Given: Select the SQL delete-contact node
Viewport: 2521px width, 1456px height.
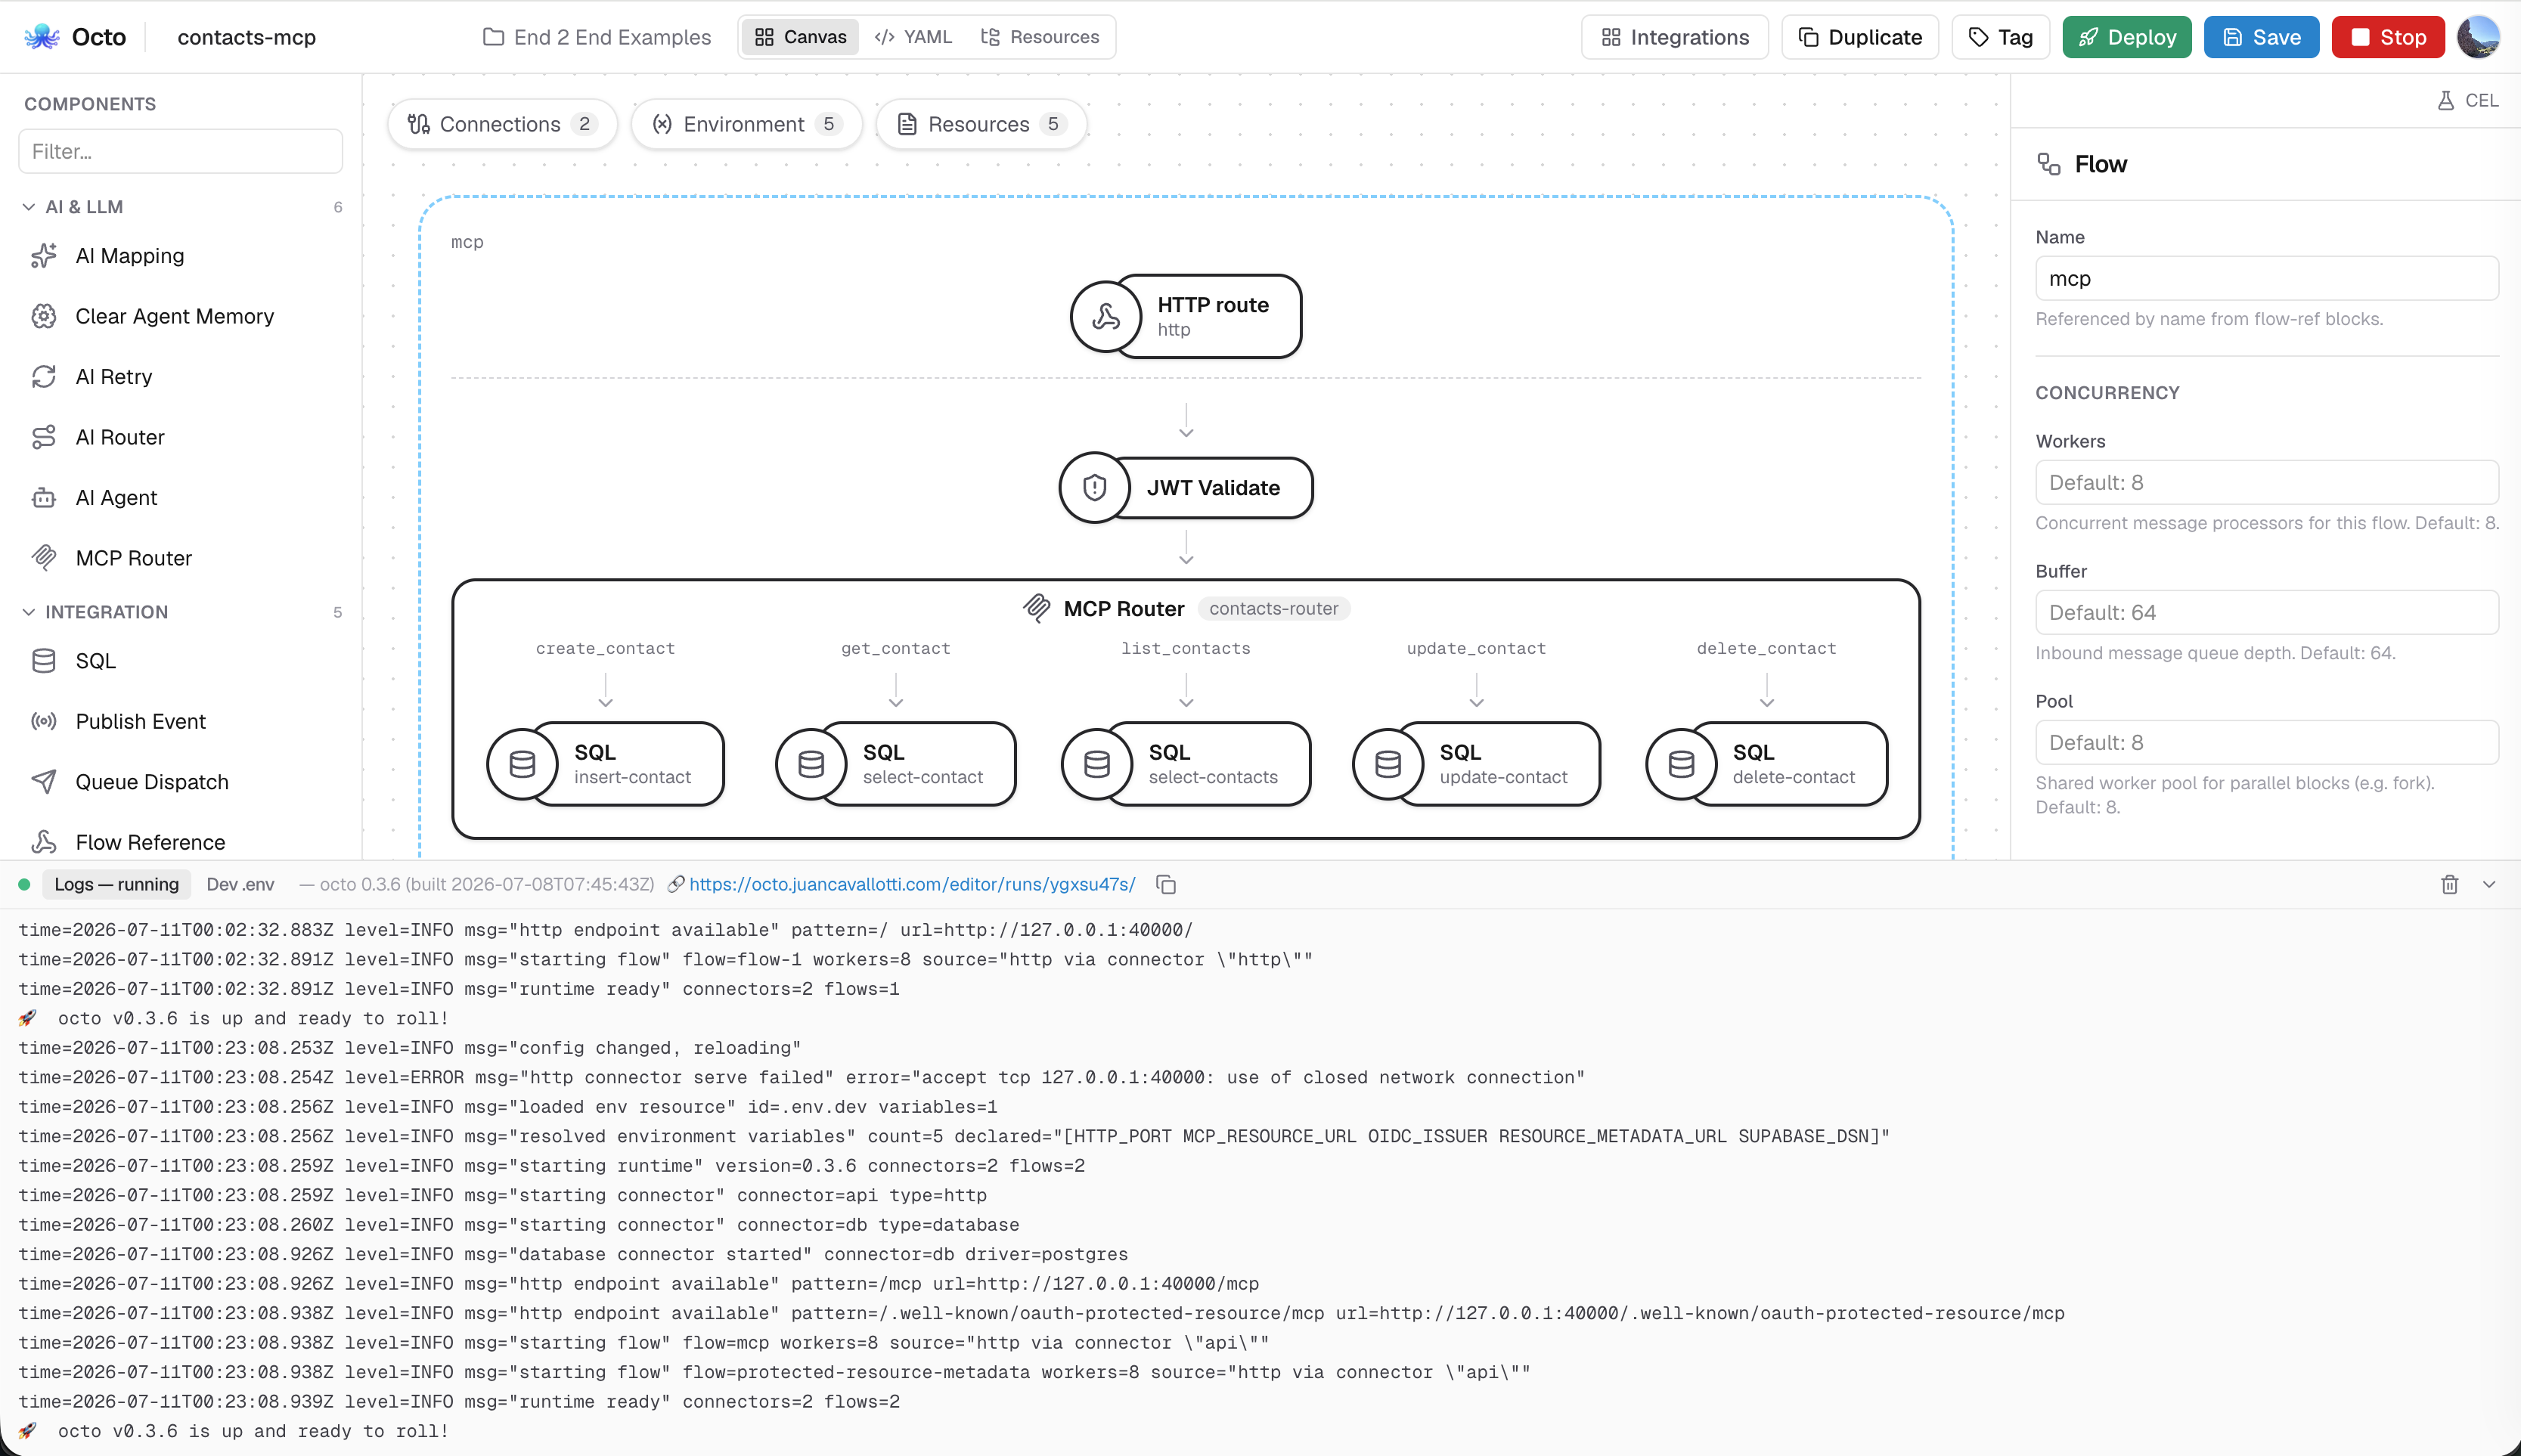Looking at the screenshot, I should [1767, 764].
